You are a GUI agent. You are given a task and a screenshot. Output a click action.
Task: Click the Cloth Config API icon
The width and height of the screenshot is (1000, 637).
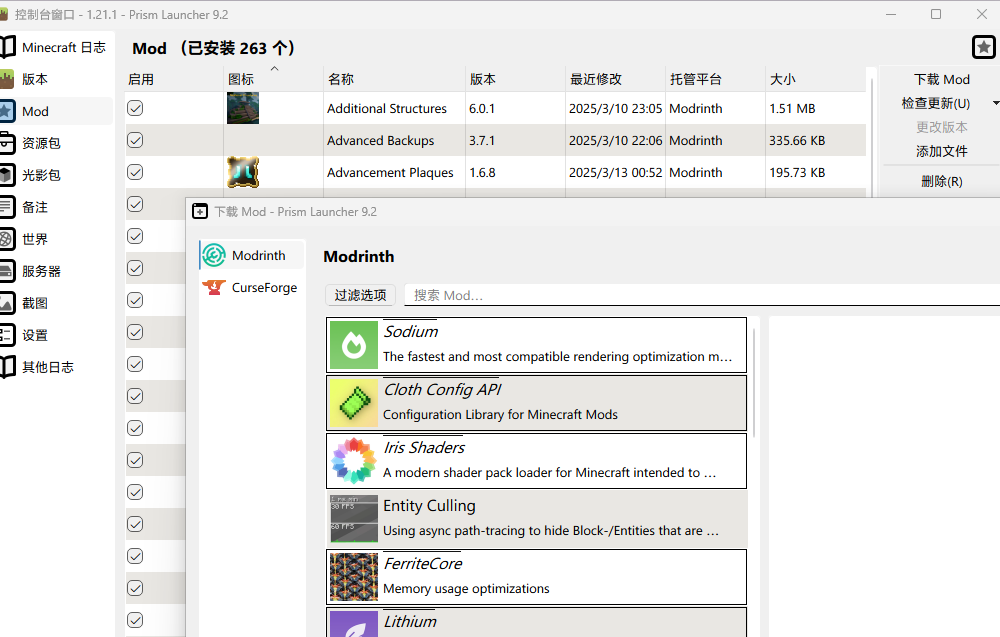pos(354,403)
